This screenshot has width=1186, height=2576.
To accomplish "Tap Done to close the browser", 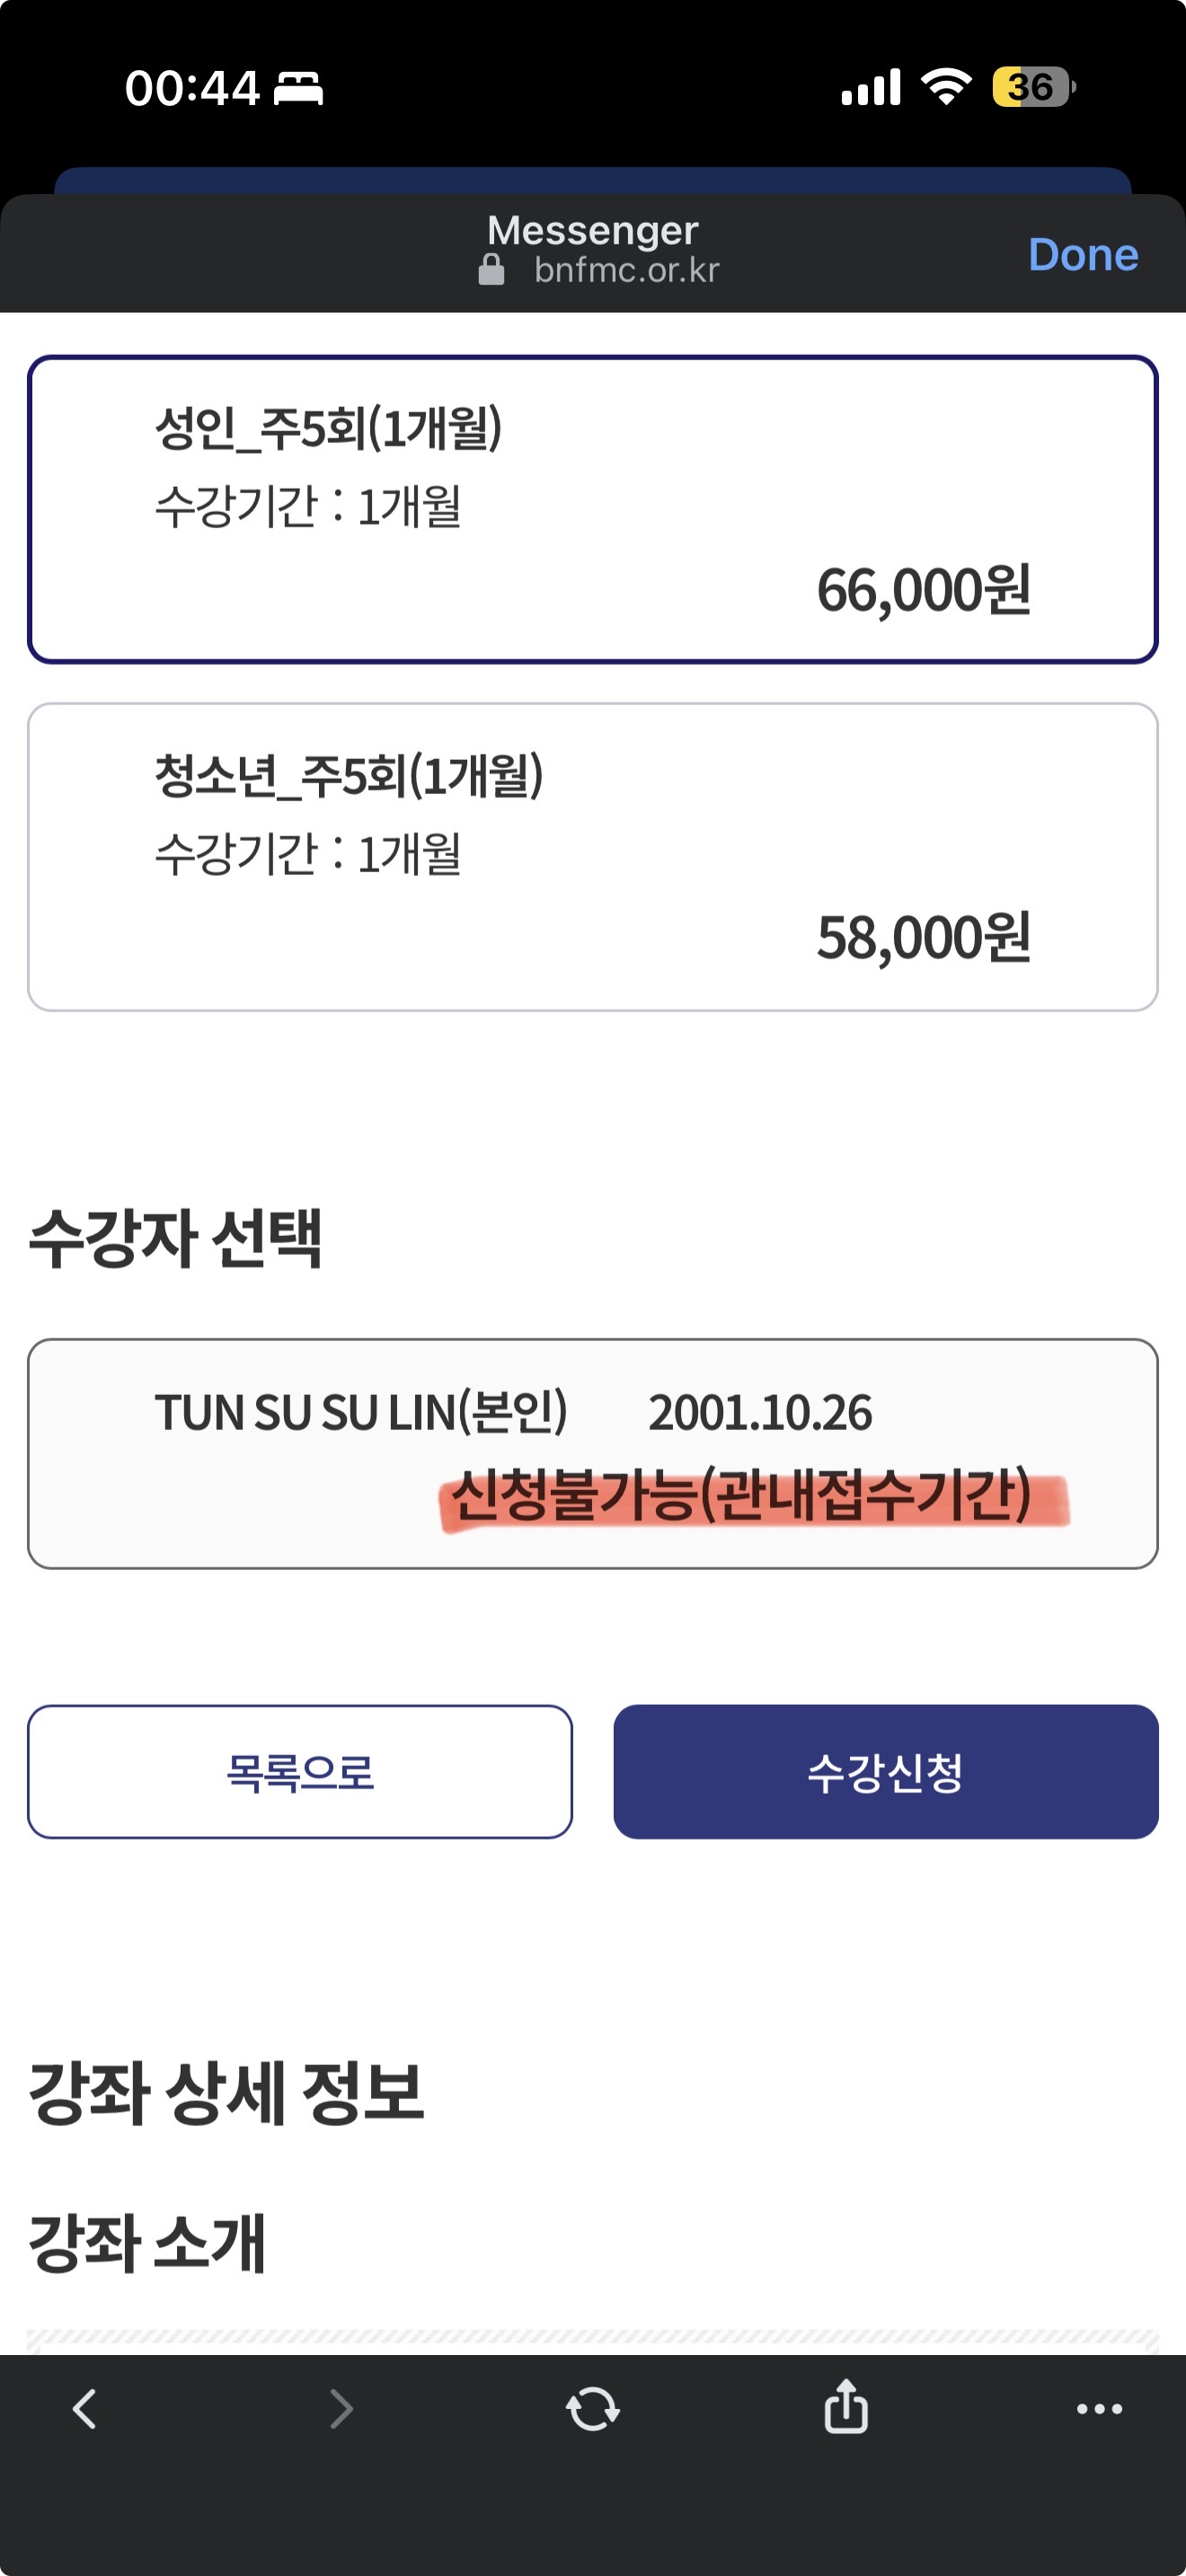I will [x=1083, y=254].
